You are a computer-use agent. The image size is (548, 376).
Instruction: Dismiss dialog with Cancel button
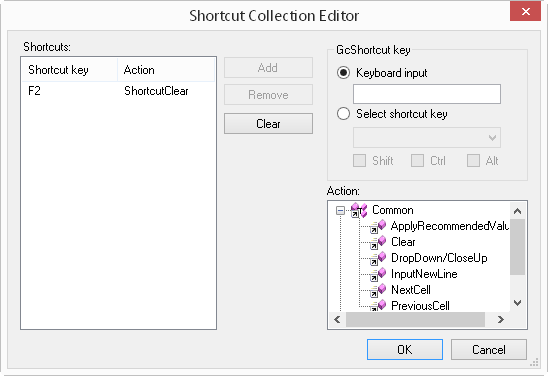[489, 349]
